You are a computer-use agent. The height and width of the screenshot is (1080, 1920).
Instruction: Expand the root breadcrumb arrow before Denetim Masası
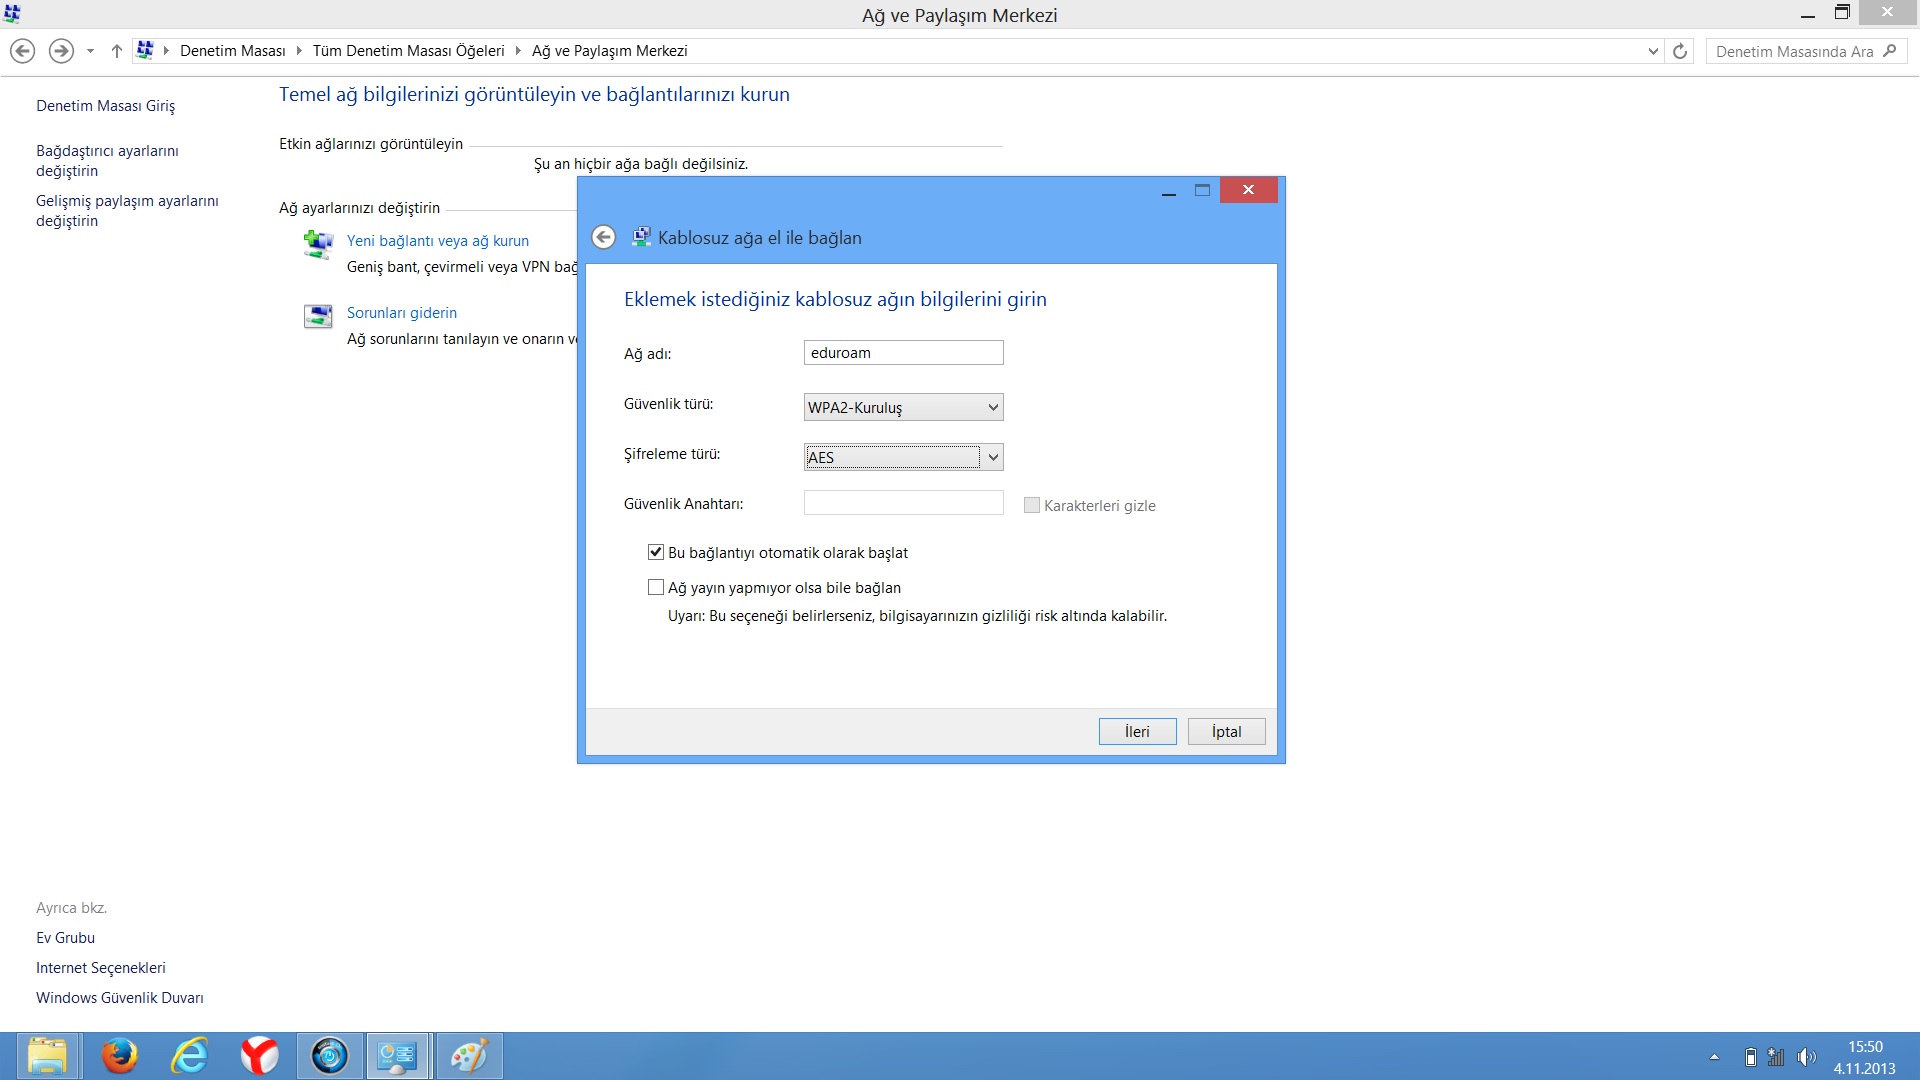[166, 50]
